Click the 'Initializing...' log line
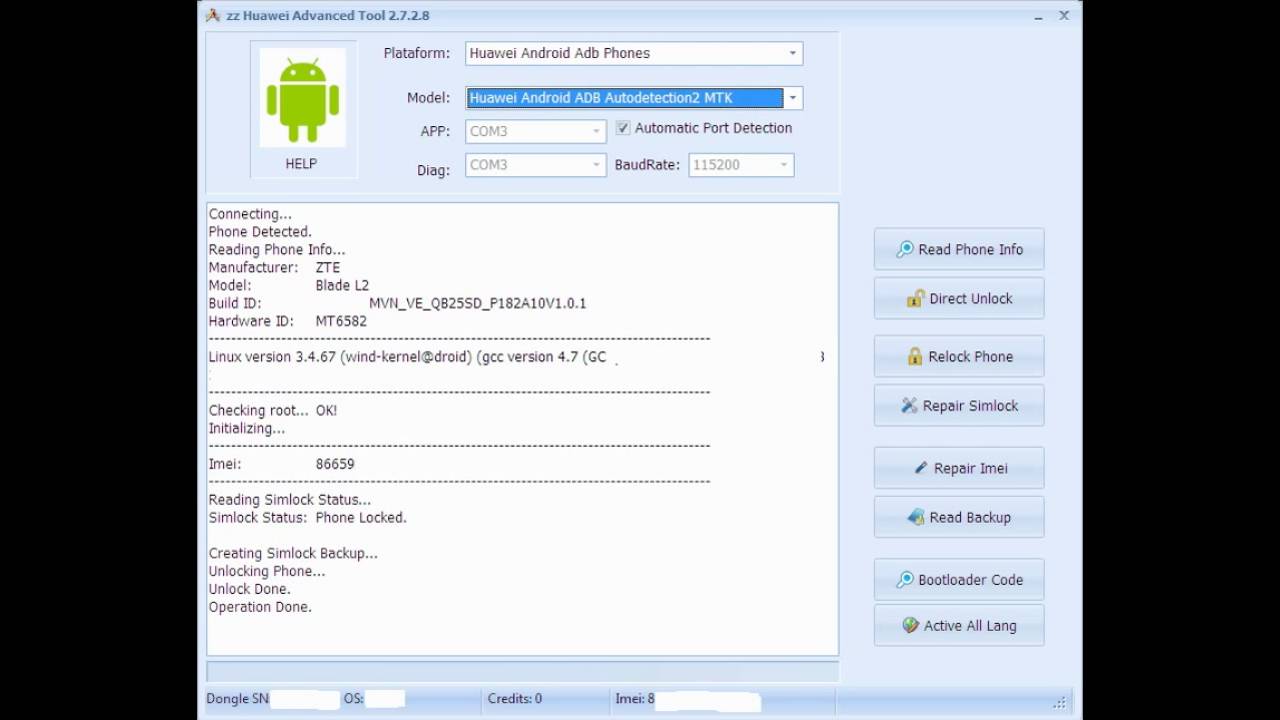The width and height of the screenshot is (1280, 720). [x=247, y=428]
